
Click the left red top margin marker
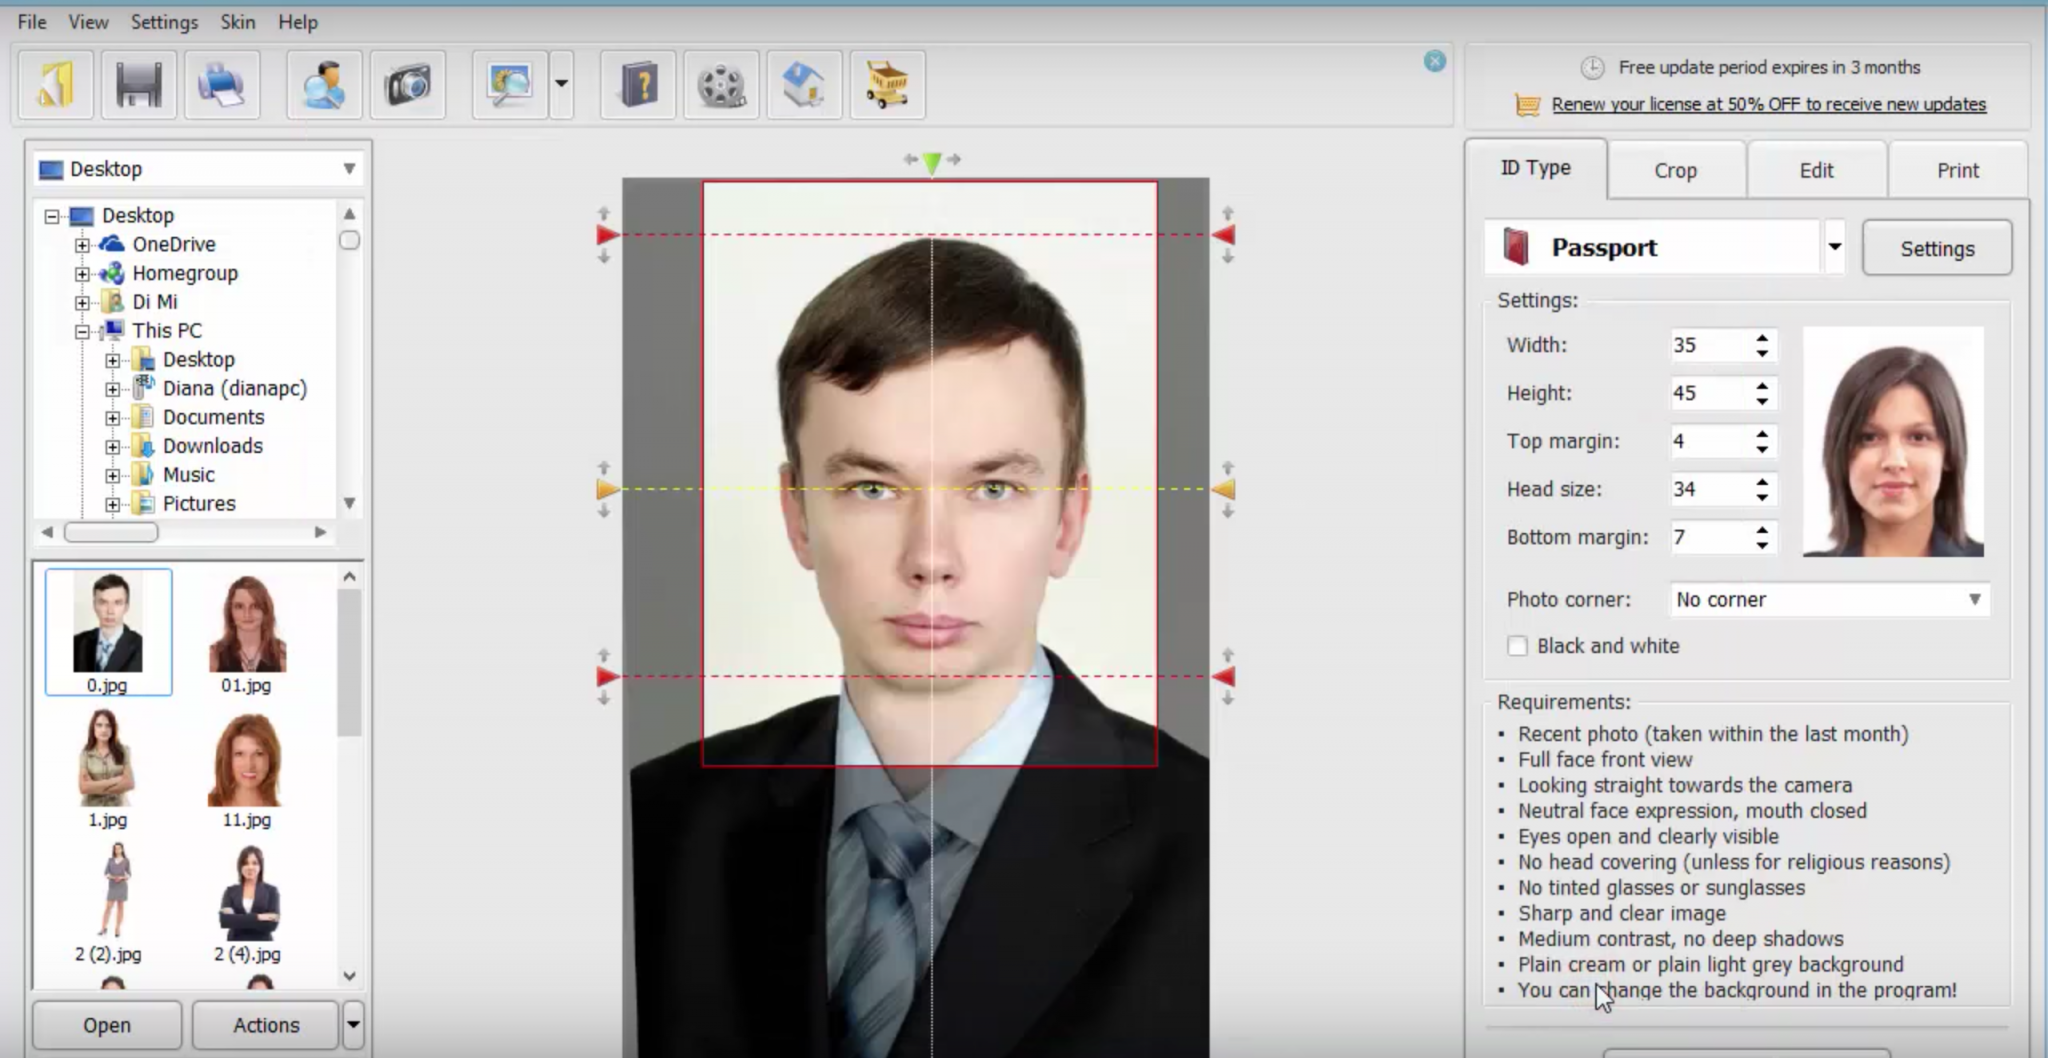[607, 235]
